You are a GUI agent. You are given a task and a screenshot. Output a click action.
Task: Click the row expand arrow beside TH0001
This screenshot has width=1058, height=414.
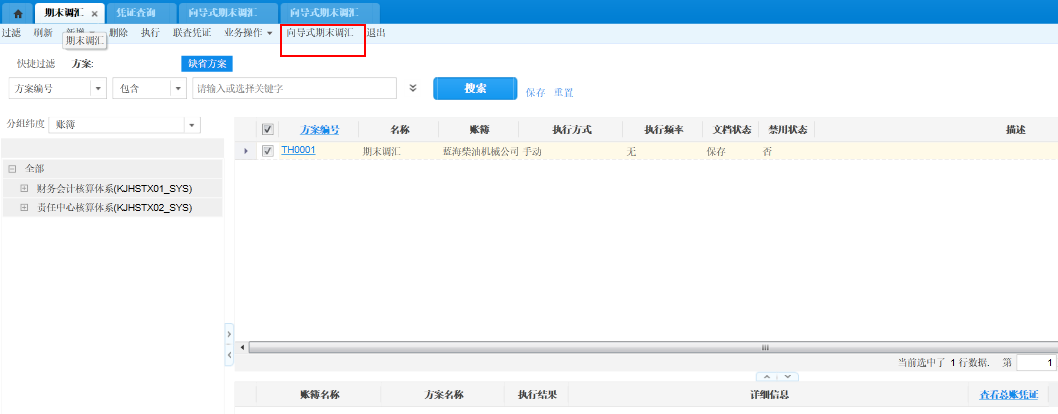pos(246,151)
